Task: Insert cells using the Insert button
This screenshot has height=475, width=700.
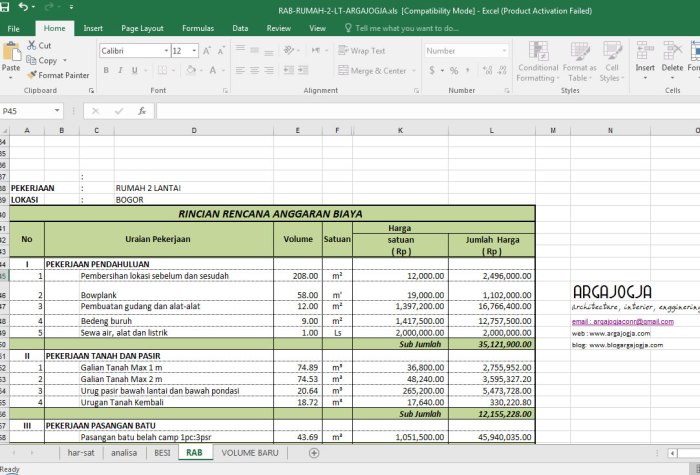Action: click(x=645, y=61)
